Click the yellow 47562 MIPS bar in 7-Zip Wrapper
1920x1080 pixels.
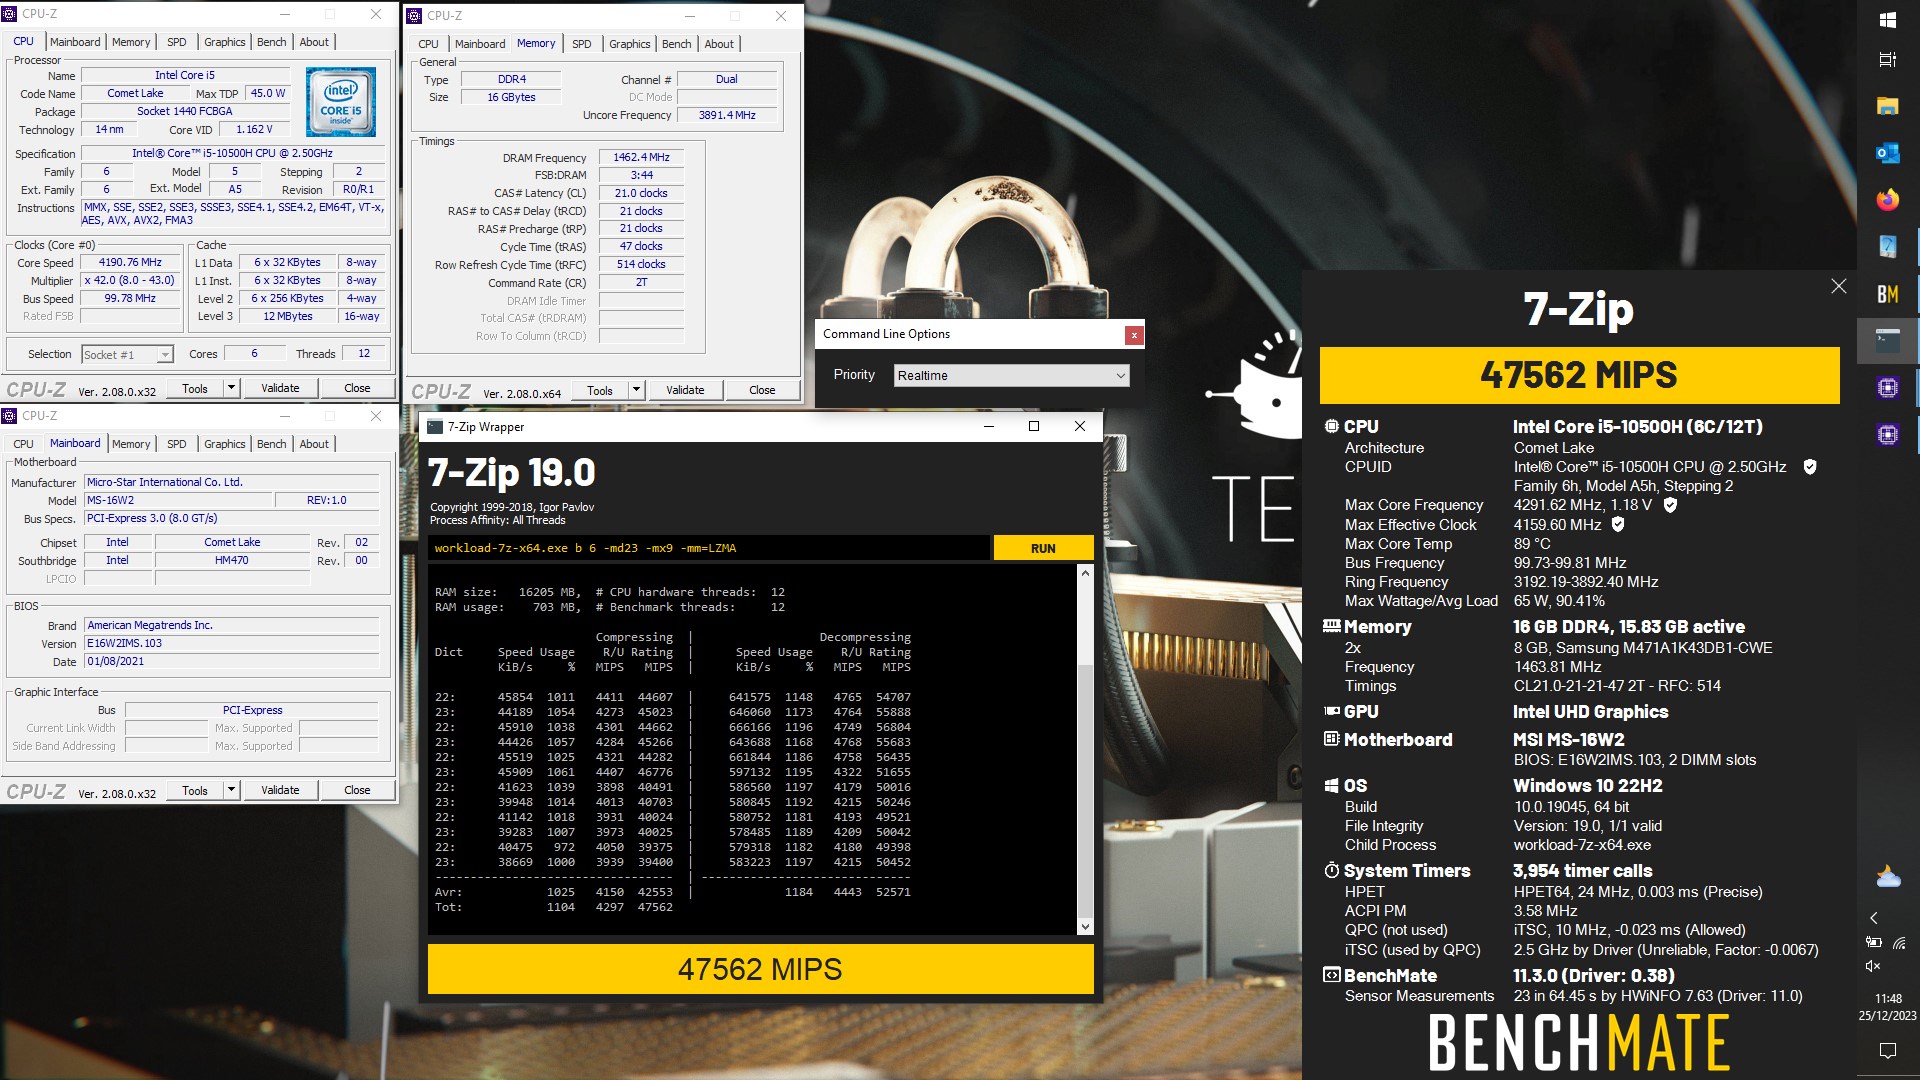point(760,969)
